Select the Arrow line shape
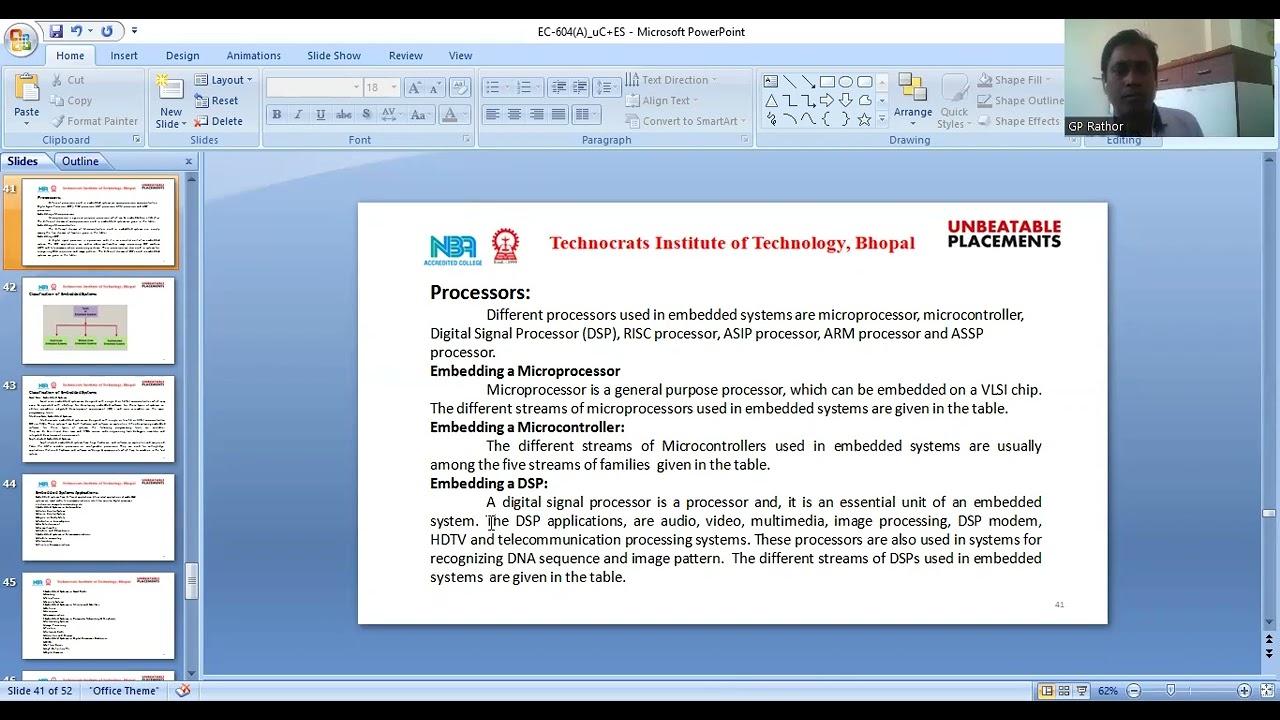1280x720 pixels. 808,82
